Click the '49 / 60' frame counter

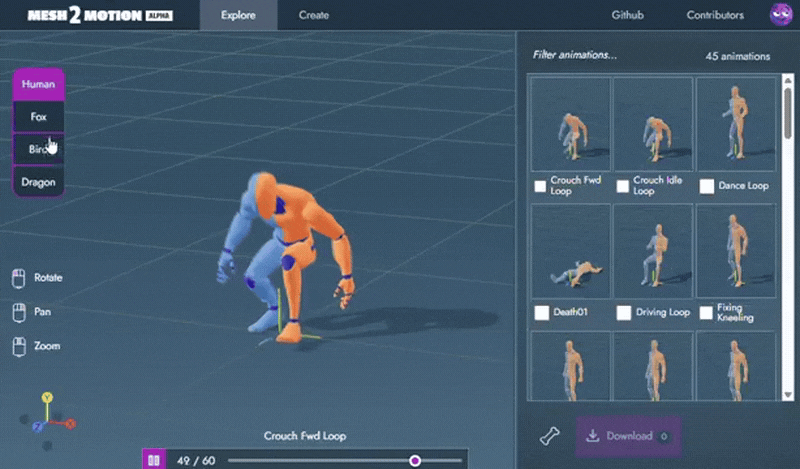[196, 461]
